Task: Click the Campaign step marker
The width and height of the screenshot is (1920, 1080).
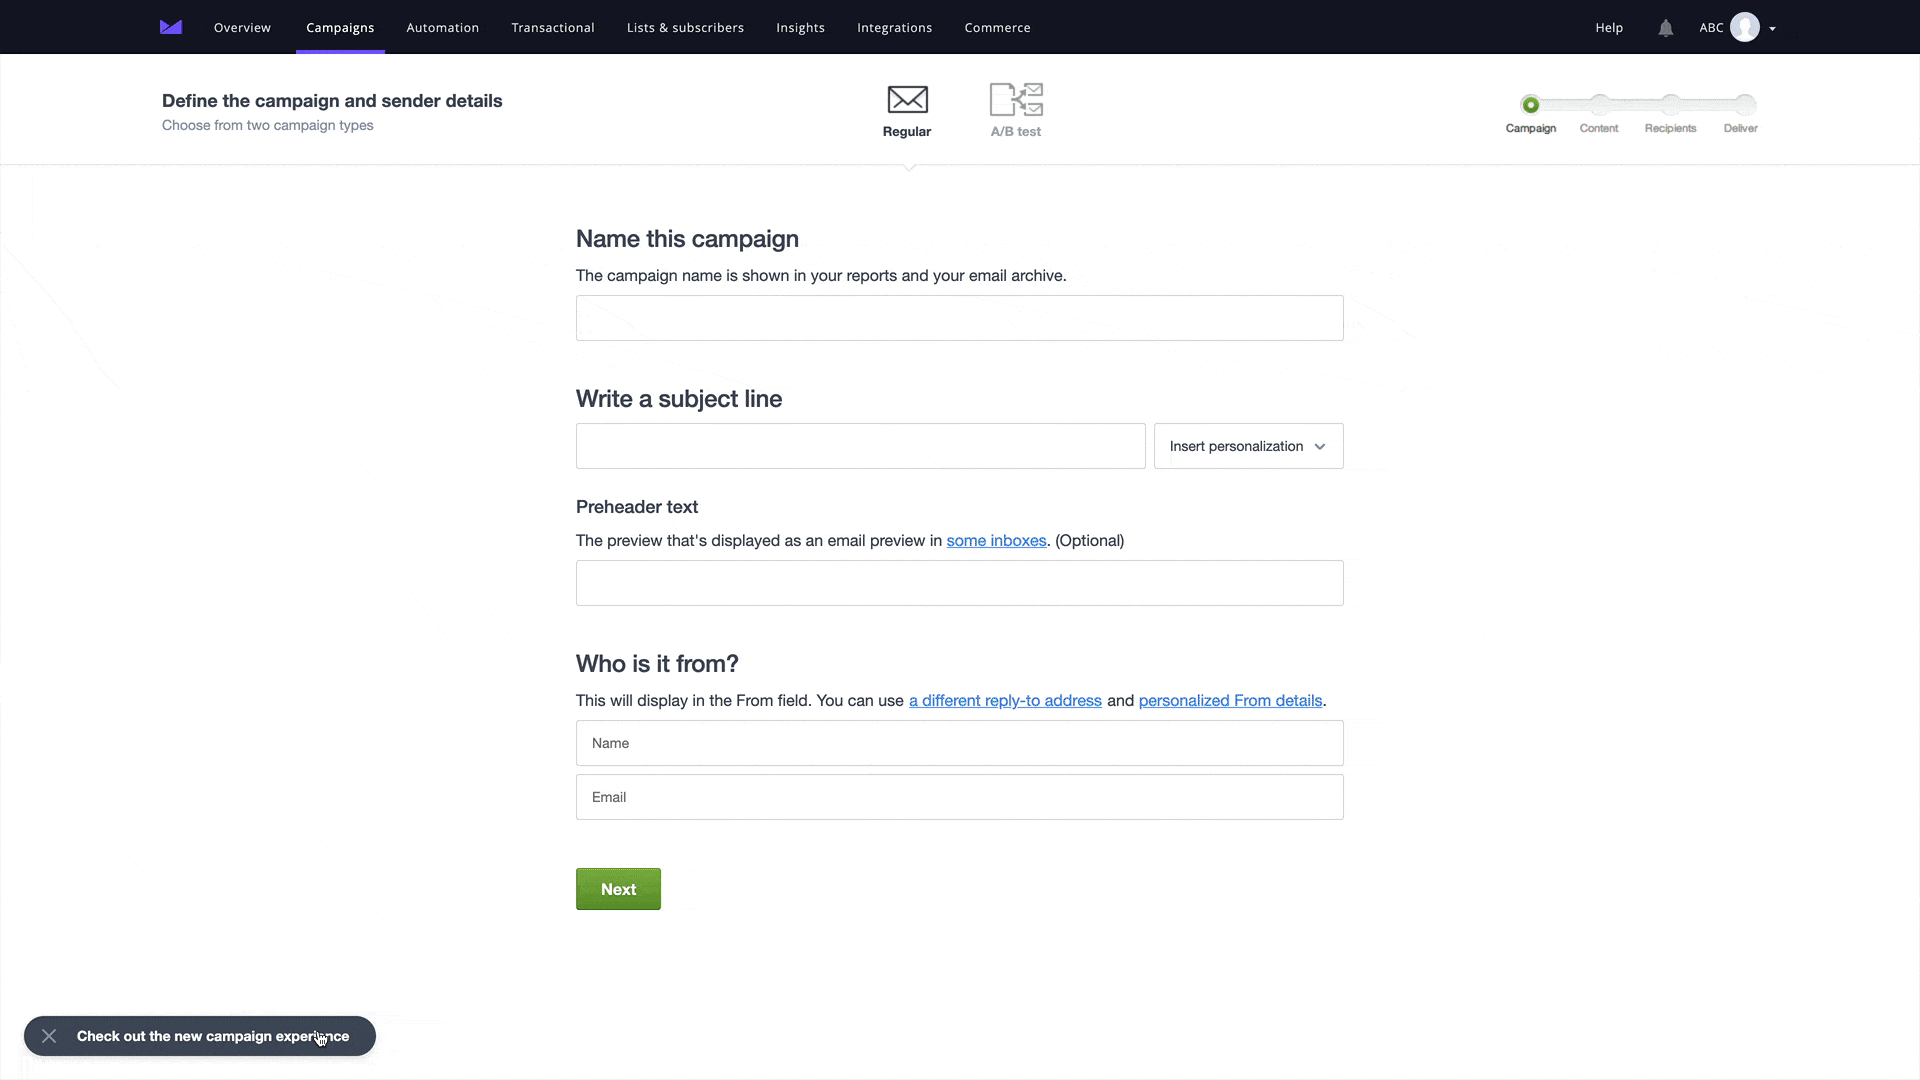Action: pos(1530,105)
